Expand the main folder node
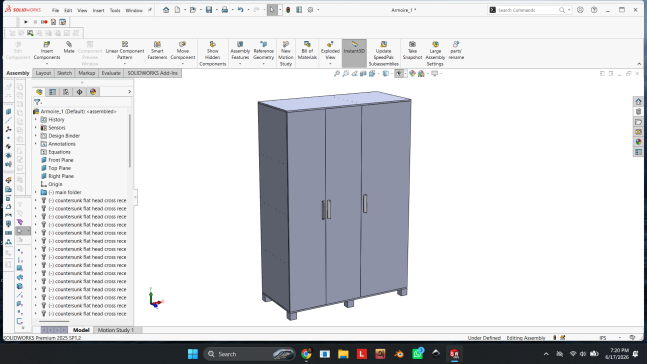 [35, 192]
